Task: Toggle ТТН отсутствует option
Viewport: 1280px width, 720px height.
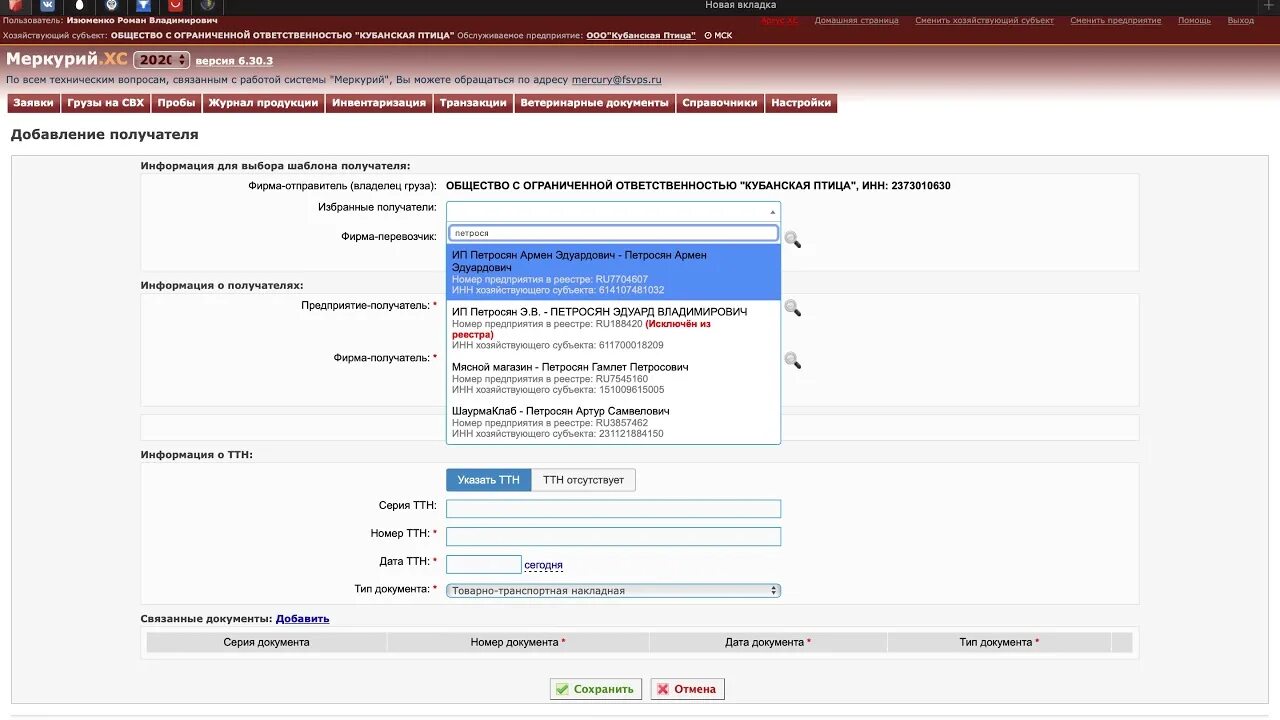Action: [583, 480]
